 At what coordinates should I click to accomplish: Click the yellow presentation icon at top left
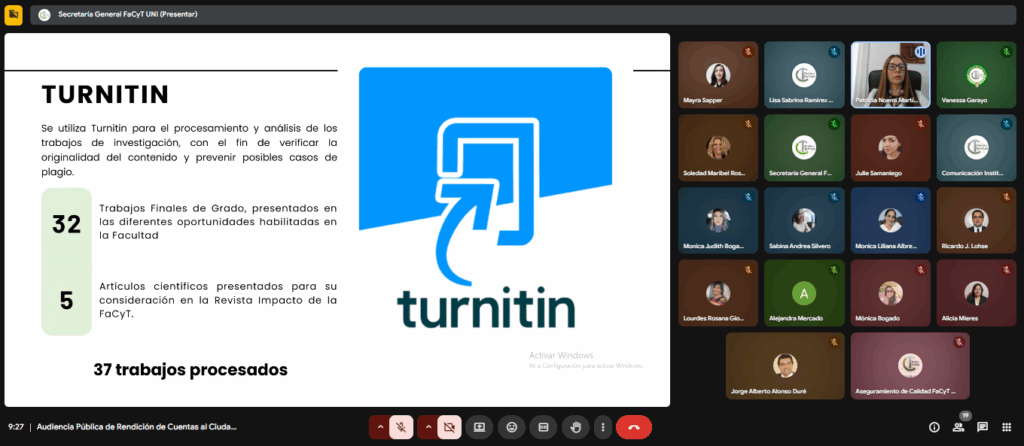[x=14, y=14]
